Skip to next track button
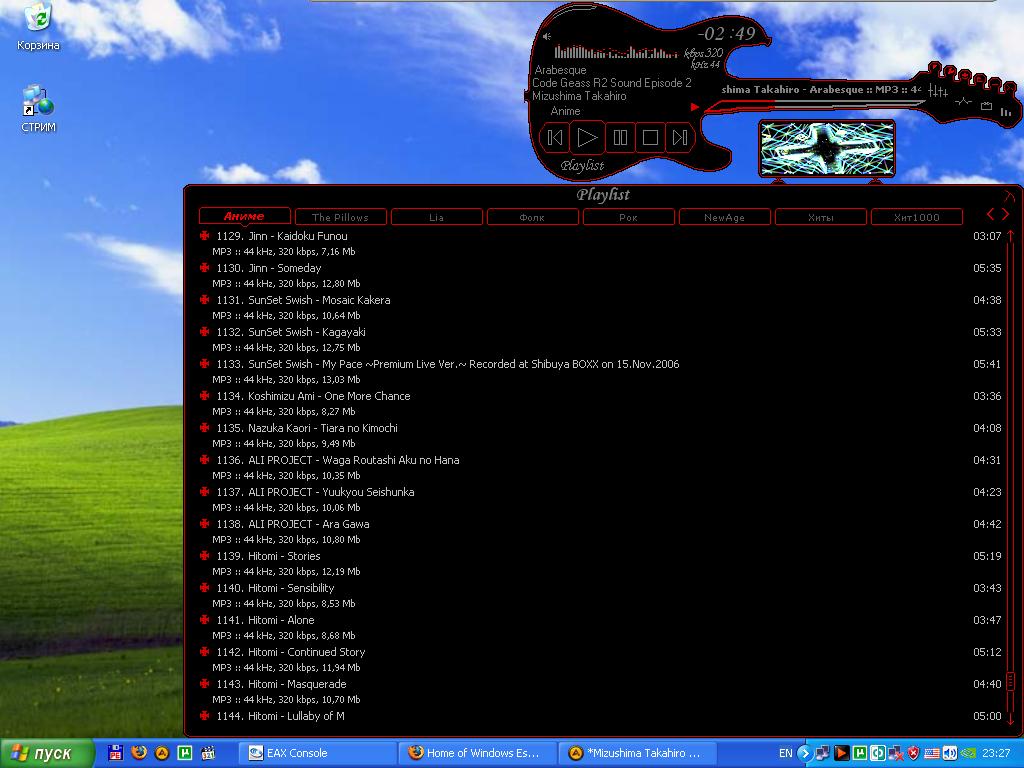 pos(680,138)
